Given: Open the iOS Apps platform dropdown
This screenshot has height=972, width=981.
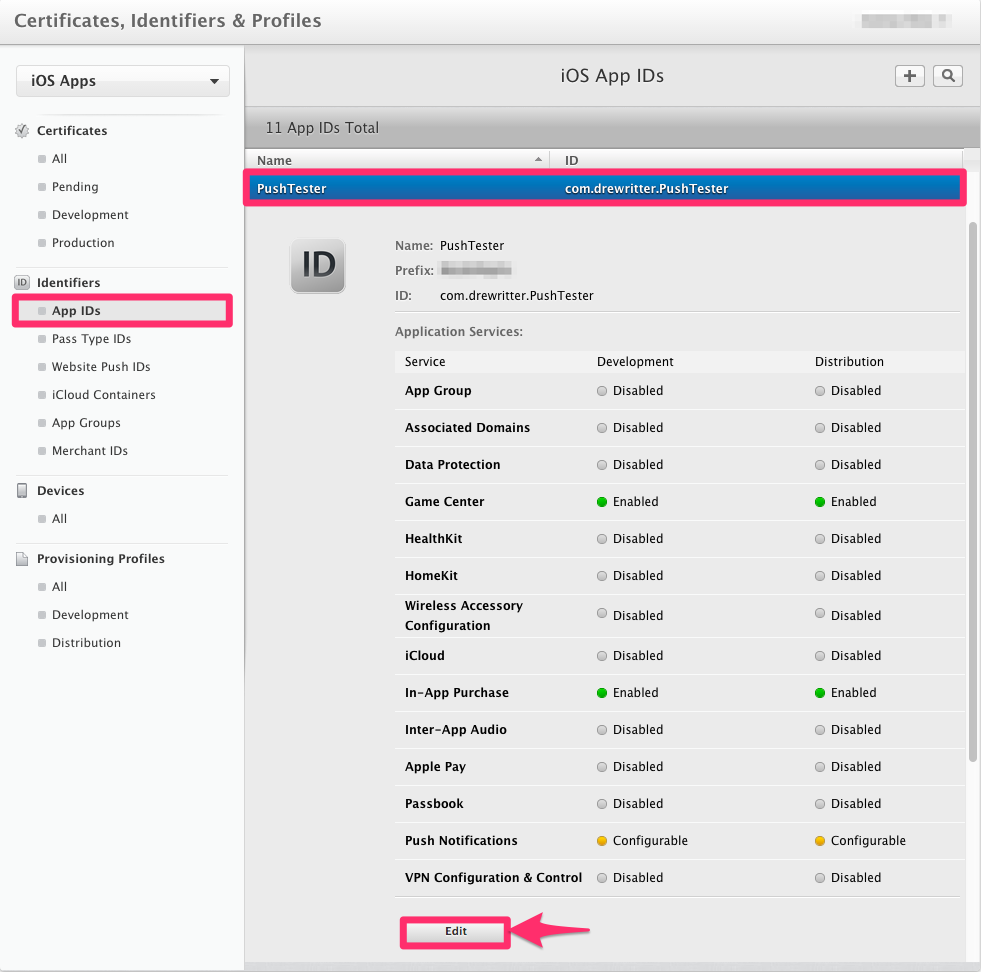Looking at the screenshot, I should coord(123,81).
